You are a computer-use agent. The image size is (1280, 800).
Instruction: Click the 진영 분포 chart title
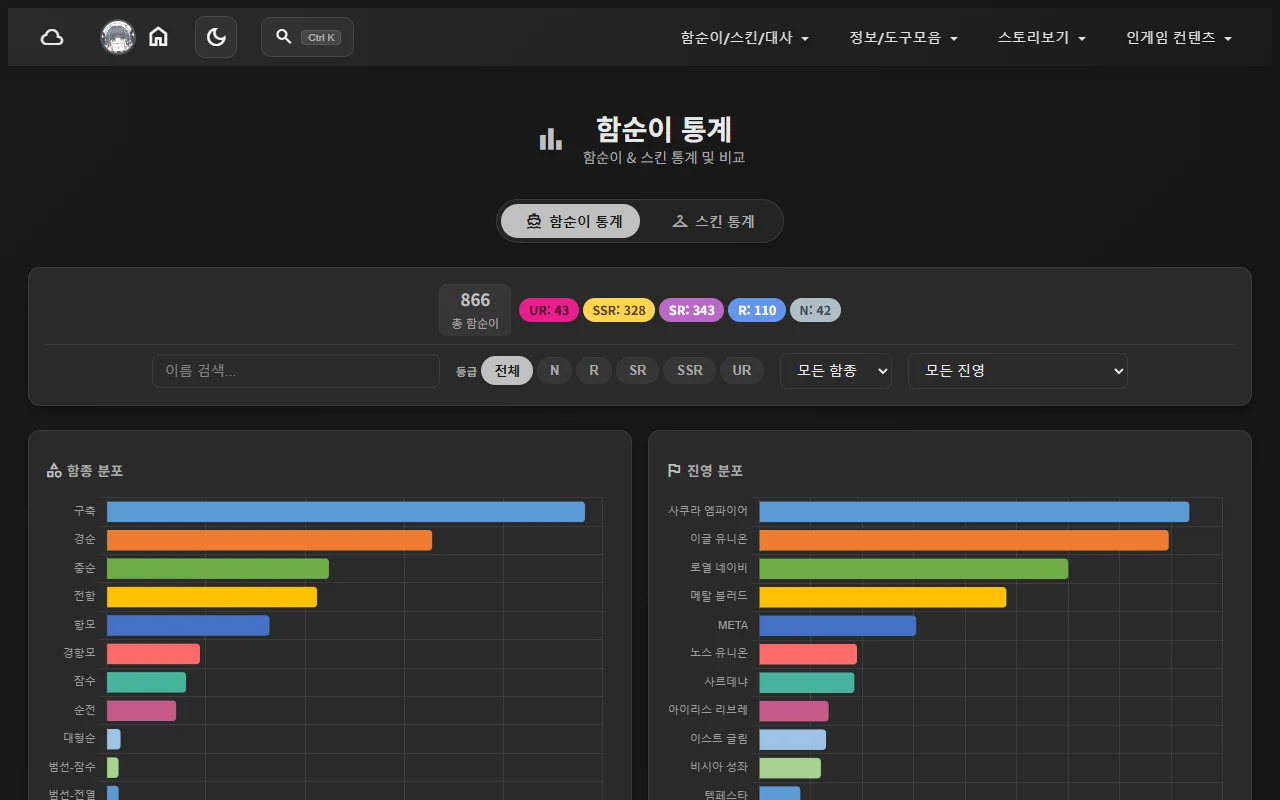(715, 471)
